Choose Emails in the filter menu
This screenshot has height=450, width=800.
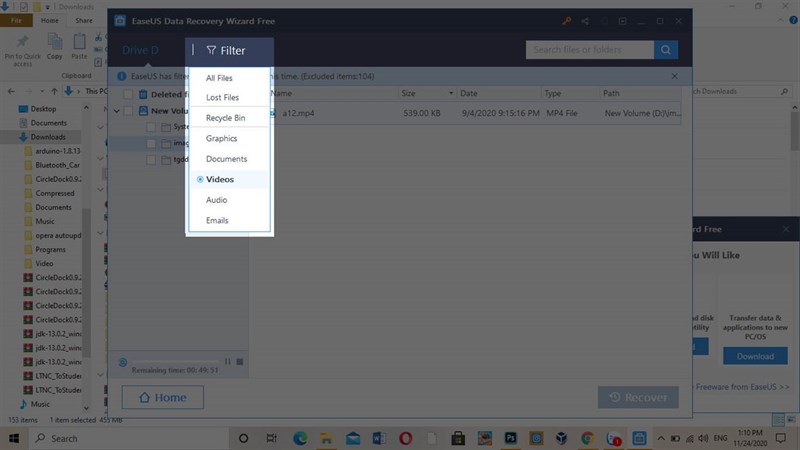click(x=217, y=220)
